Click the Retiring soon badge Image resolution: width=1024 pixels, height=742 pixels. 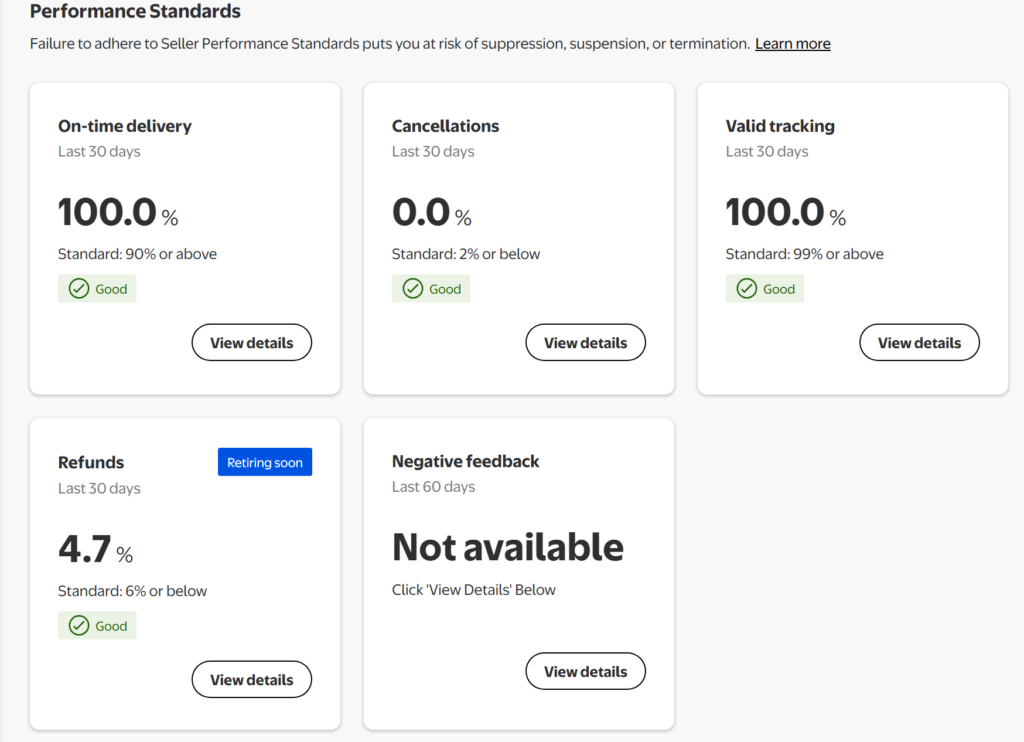[265, 462]
